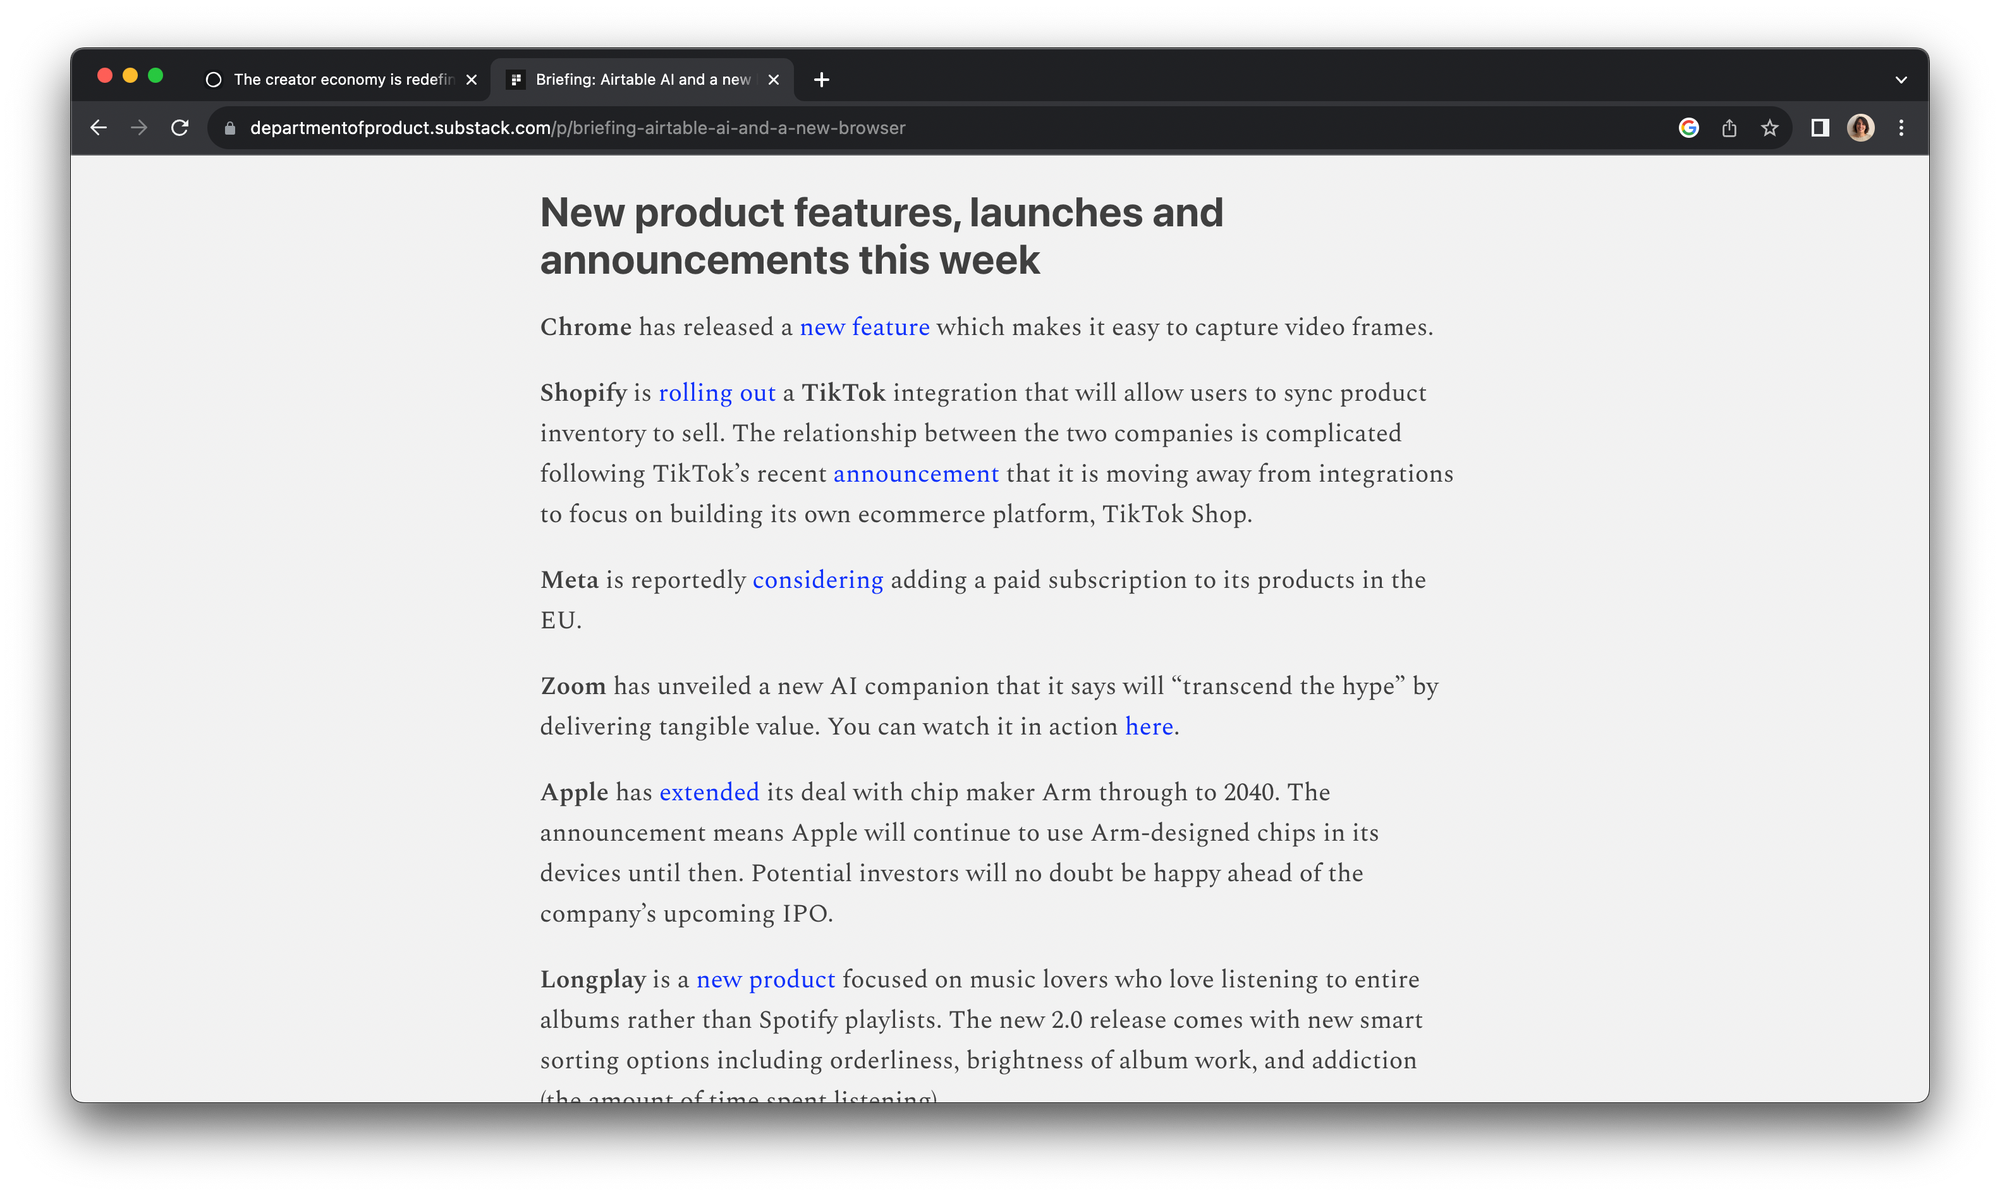Follow the Shopify 'rolling out' link

tap(716, 394)
